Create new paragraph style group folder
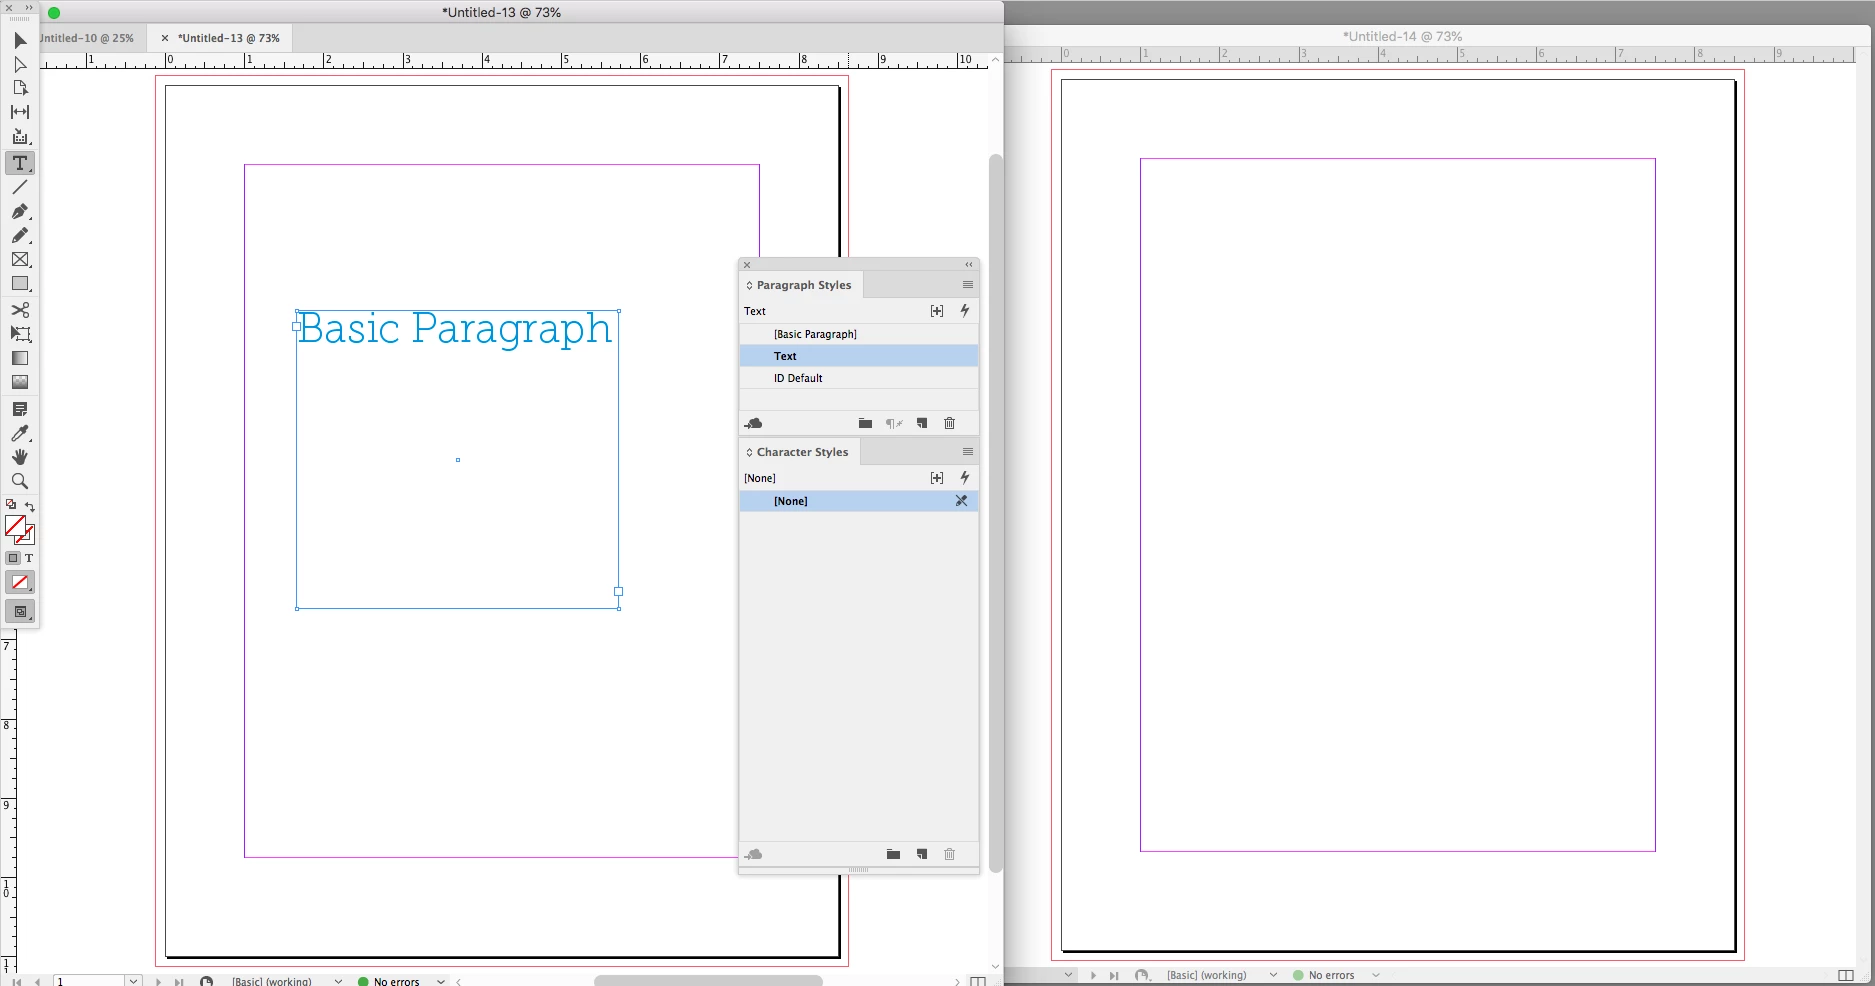 pos(866,423)
